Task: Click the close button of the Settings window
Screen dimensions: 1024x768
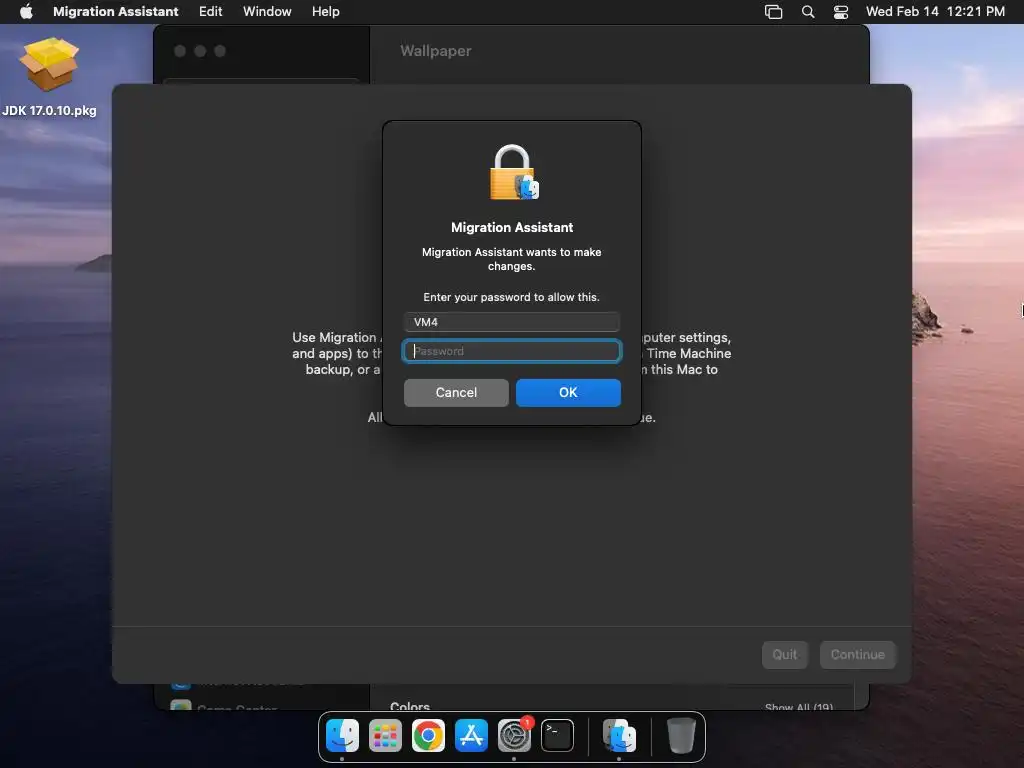Action: click(x=180, y=51)
